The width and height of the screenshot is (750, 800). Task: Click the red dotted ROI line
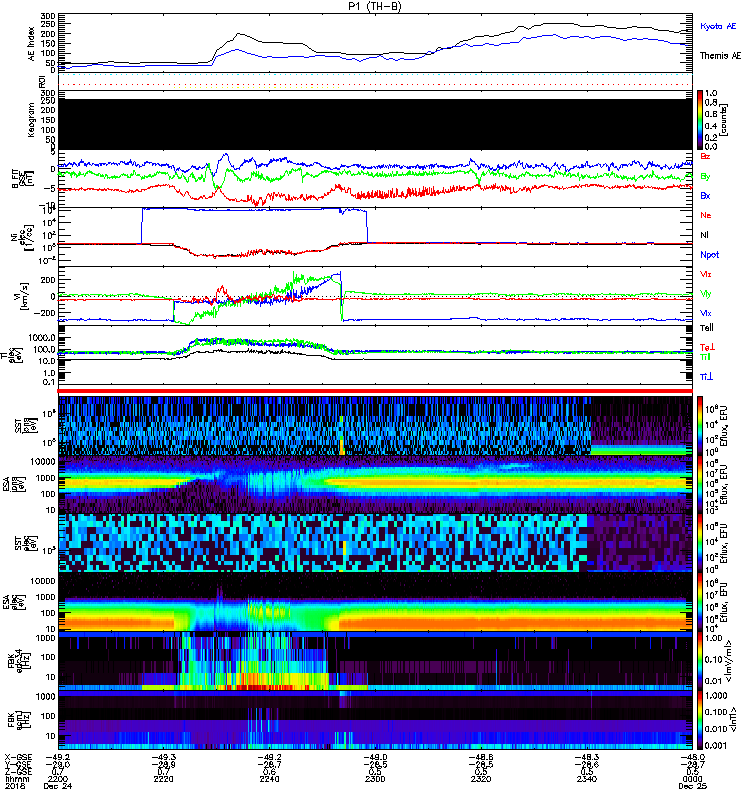(x=375, y=84)
